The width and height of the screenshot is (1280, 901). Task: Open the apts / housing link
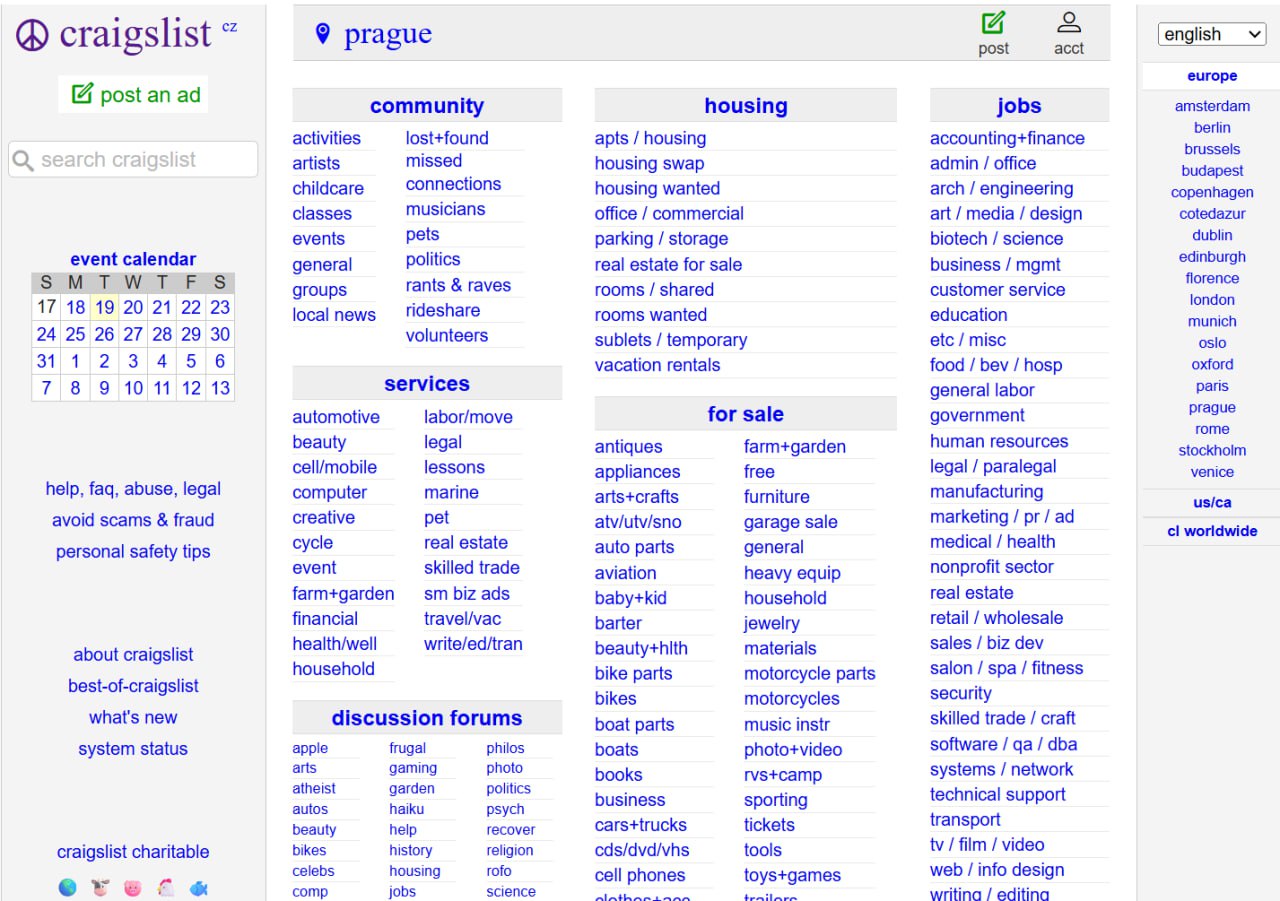650,138
